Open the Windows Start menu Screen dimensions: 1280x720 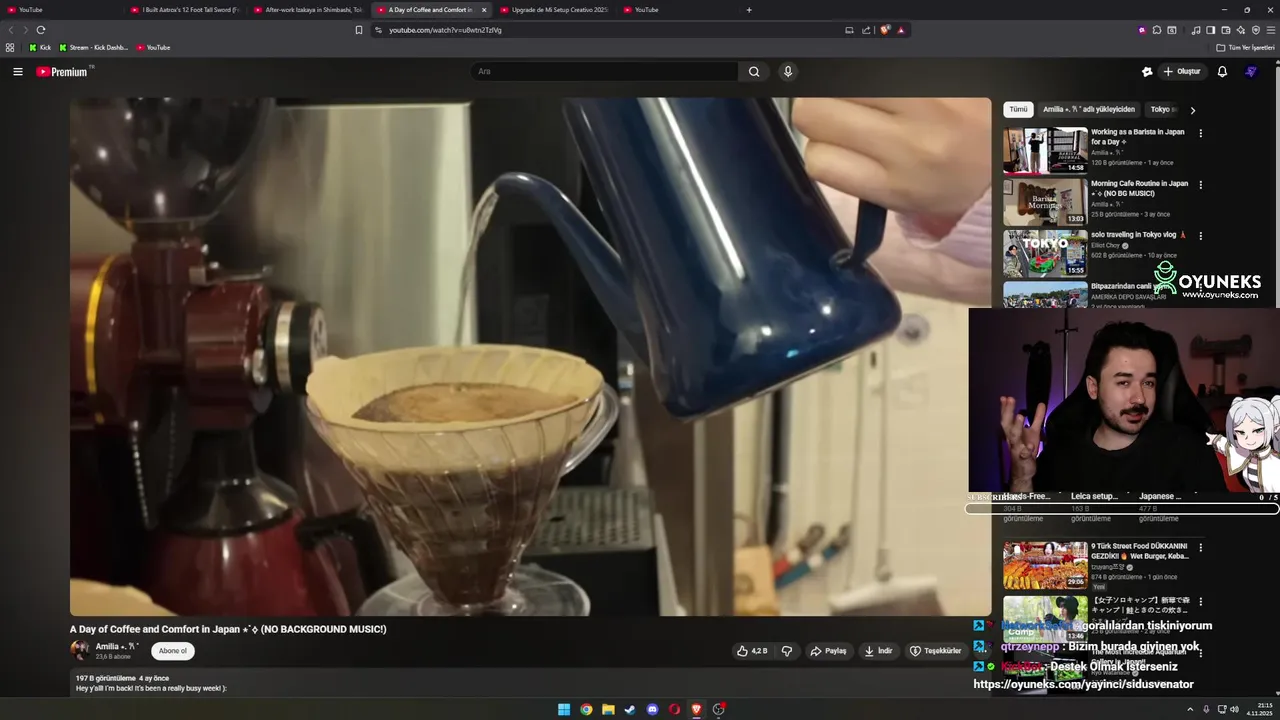[x=564, y=710]
